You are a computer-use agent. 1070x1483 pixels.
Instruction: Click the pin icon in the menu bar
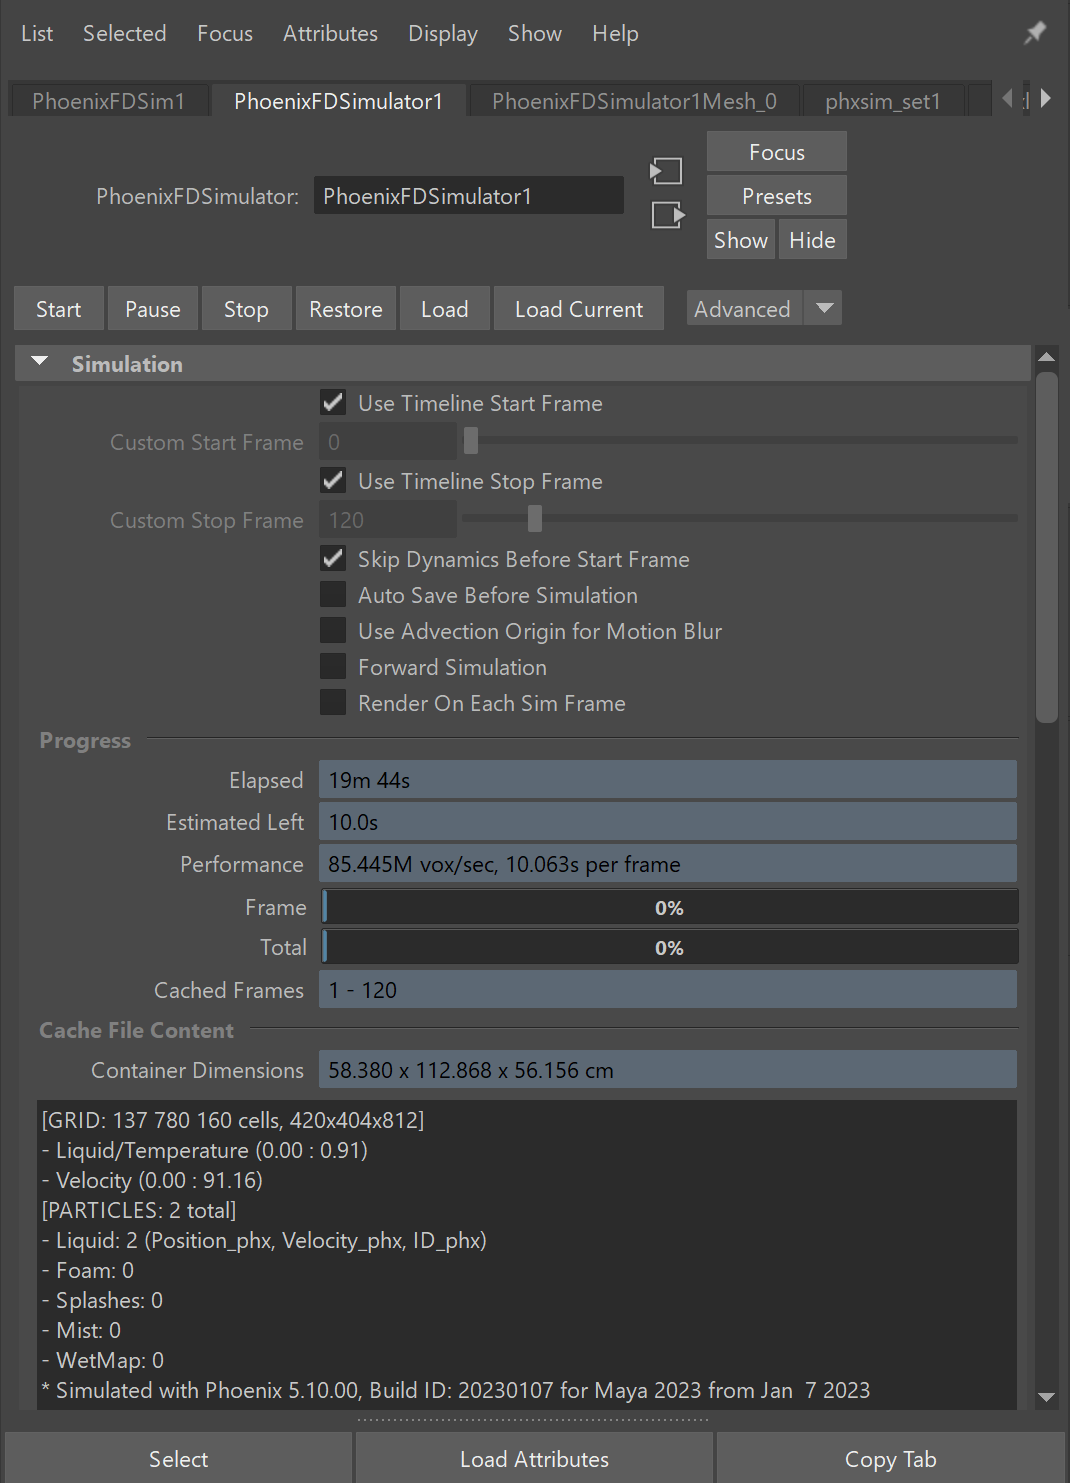1035,33
